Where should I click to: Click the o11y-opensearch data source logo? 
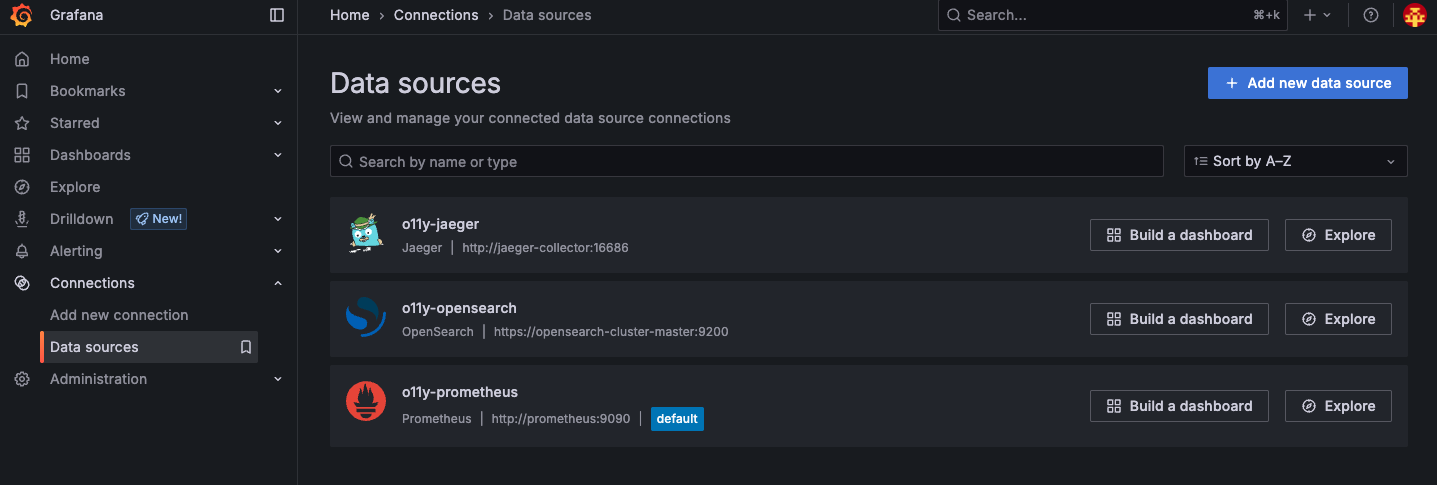click(365, 319)
